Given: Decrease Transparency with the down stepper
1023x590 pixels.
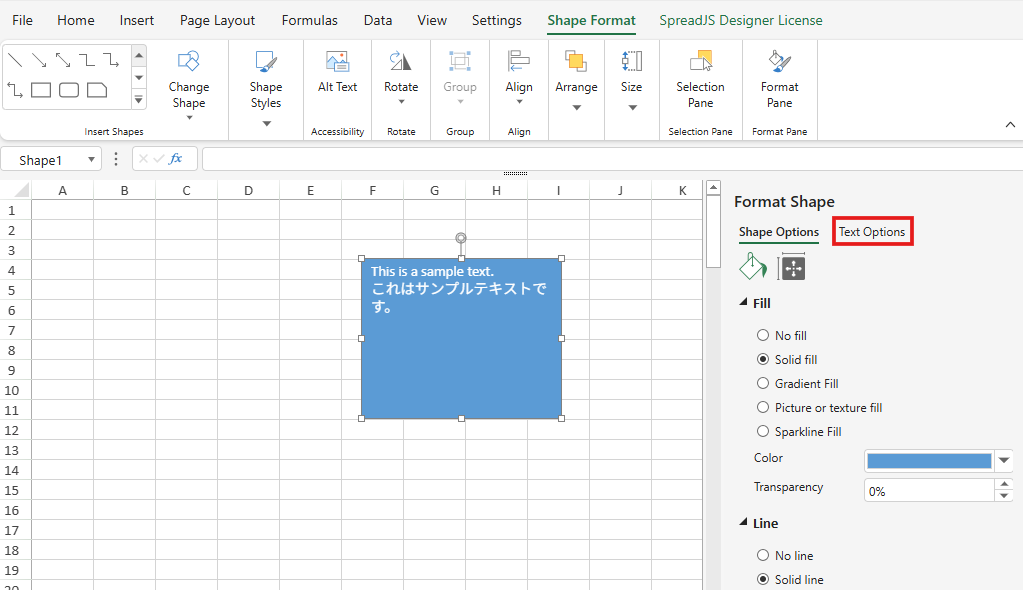Looking at the screenshot, I should click(x=1004, y=496).
